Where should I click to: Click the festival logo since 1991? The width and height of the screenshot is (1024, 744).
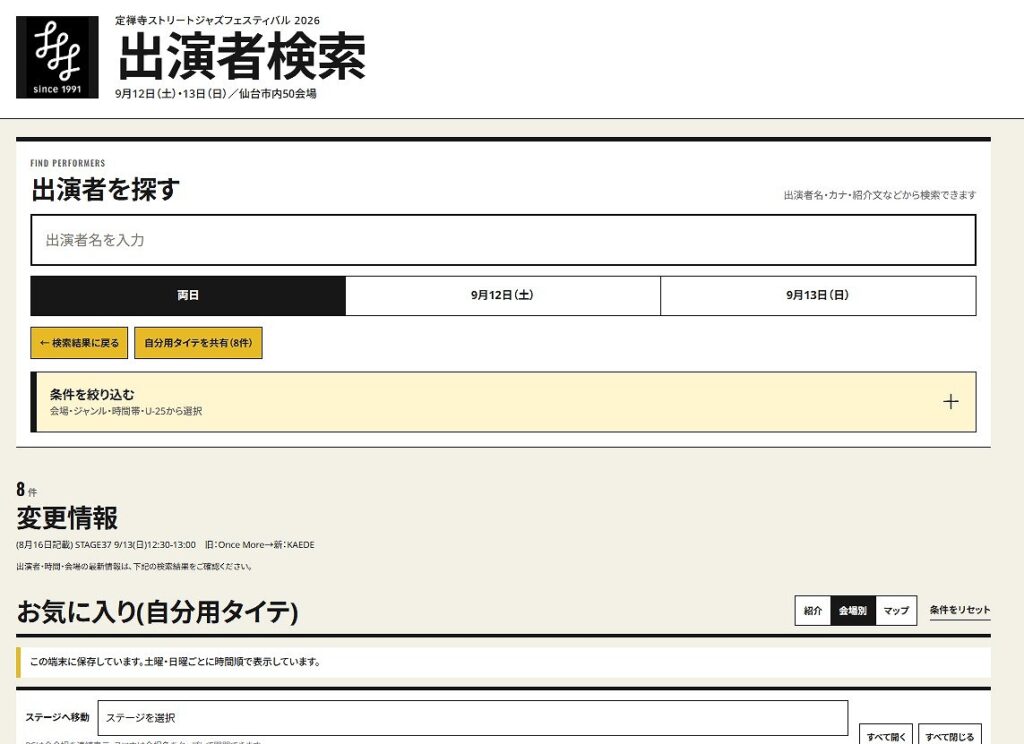(x=57, y=57)
